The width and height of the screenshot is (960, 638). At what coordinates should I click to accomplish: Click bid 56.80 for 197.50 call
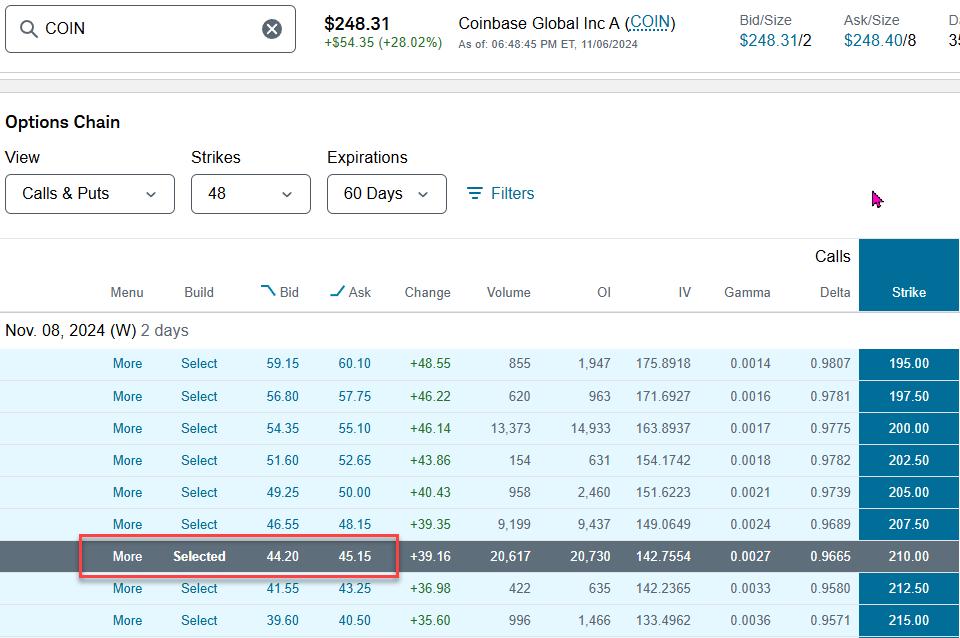click(282, 396)
